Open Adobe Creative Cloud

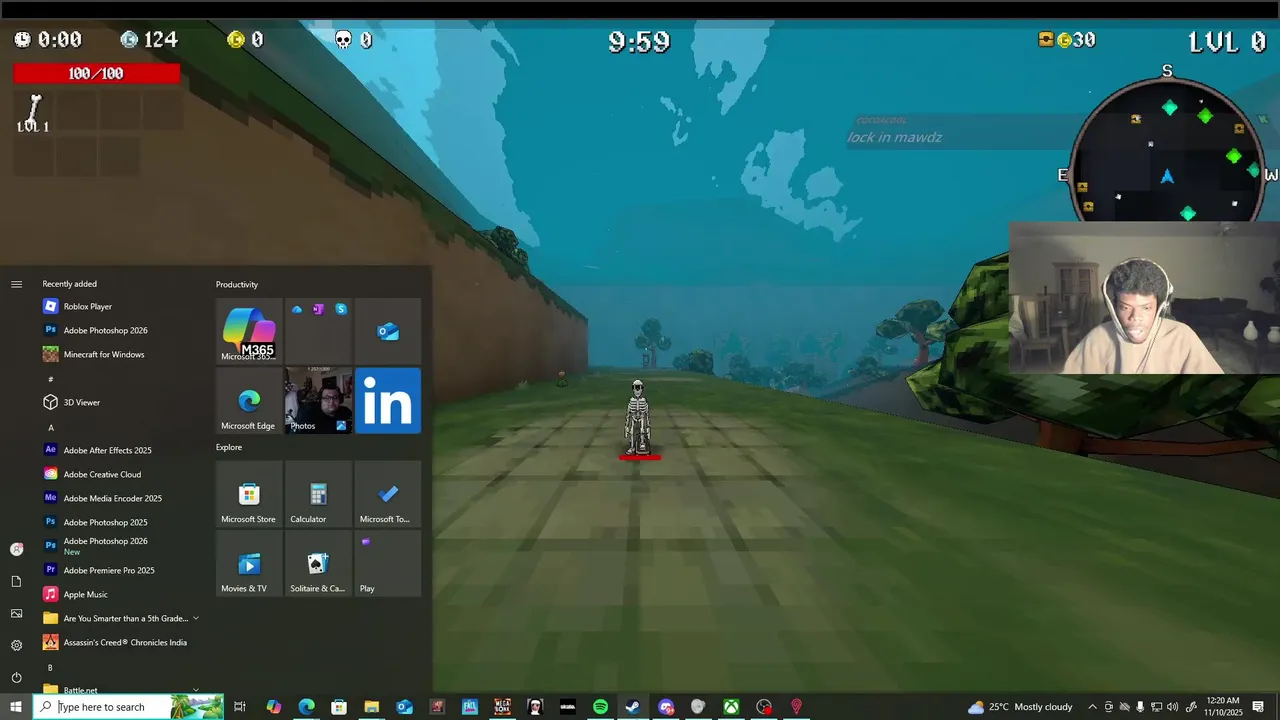pos(122,474)
